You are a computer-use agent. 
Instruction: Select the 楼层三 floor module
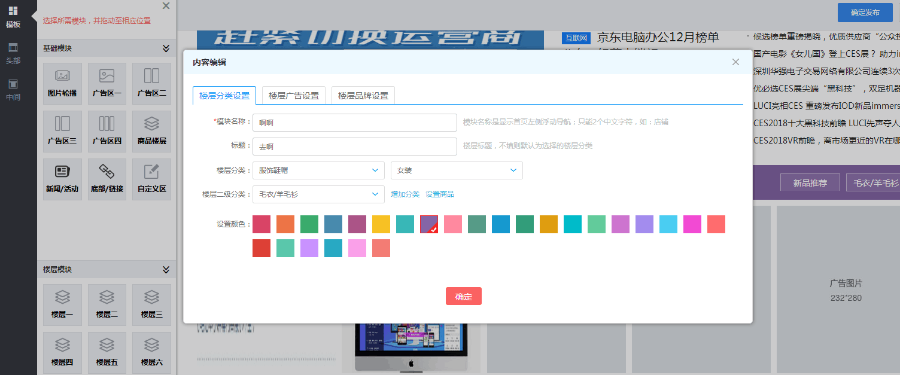(x=152, y=305)
